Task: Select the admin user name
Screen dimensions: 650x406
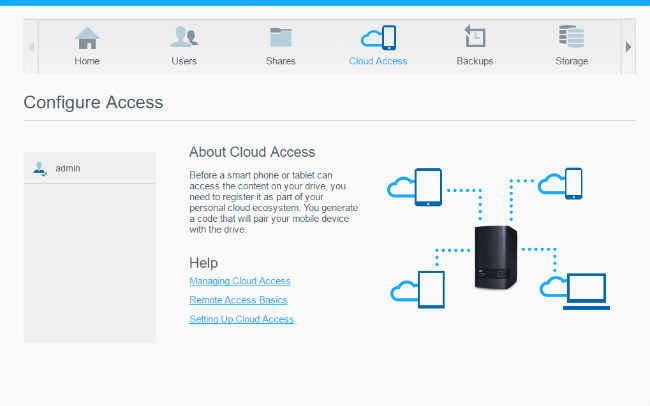Action: pyautogui.click(x=68, y=168)
